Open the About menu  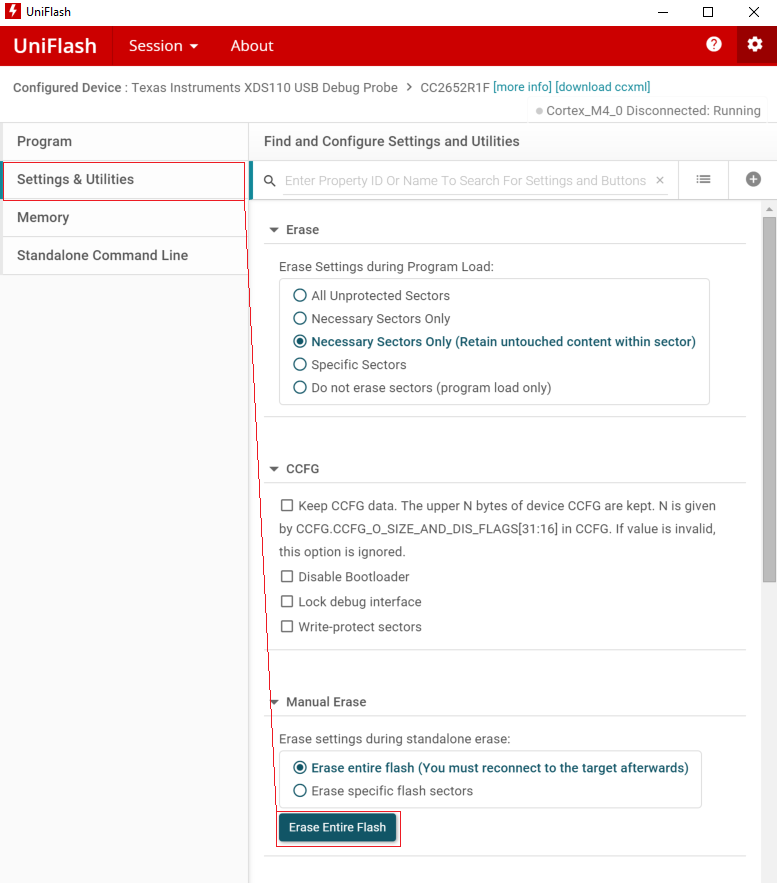[x=252, y=46]
